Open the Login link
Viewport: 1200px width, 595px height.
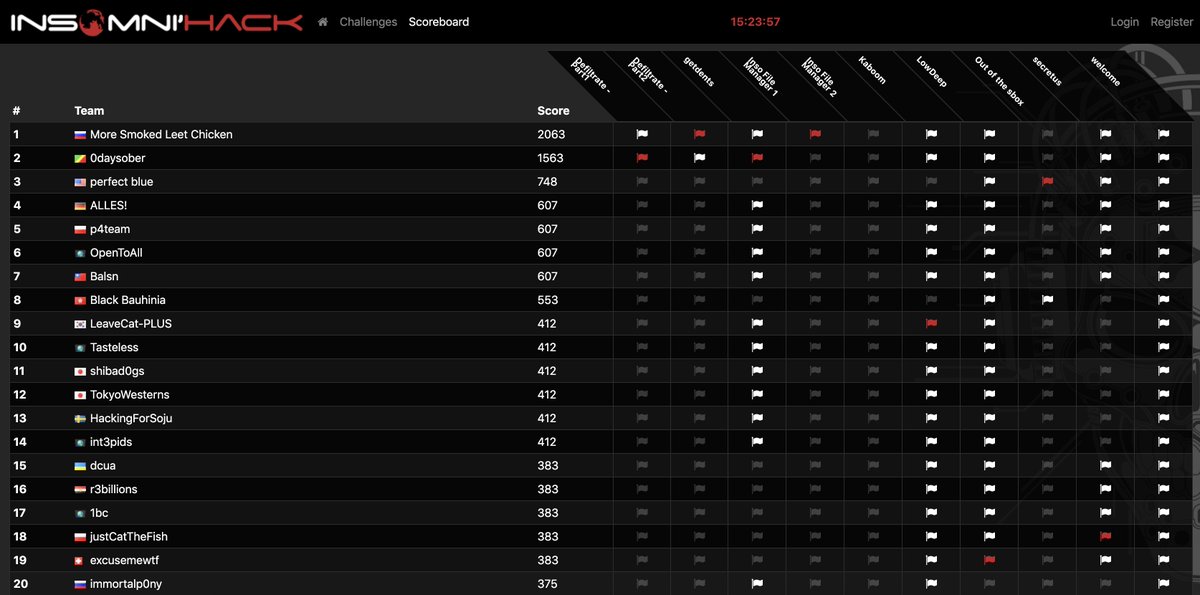click(x=1125, y=21)
